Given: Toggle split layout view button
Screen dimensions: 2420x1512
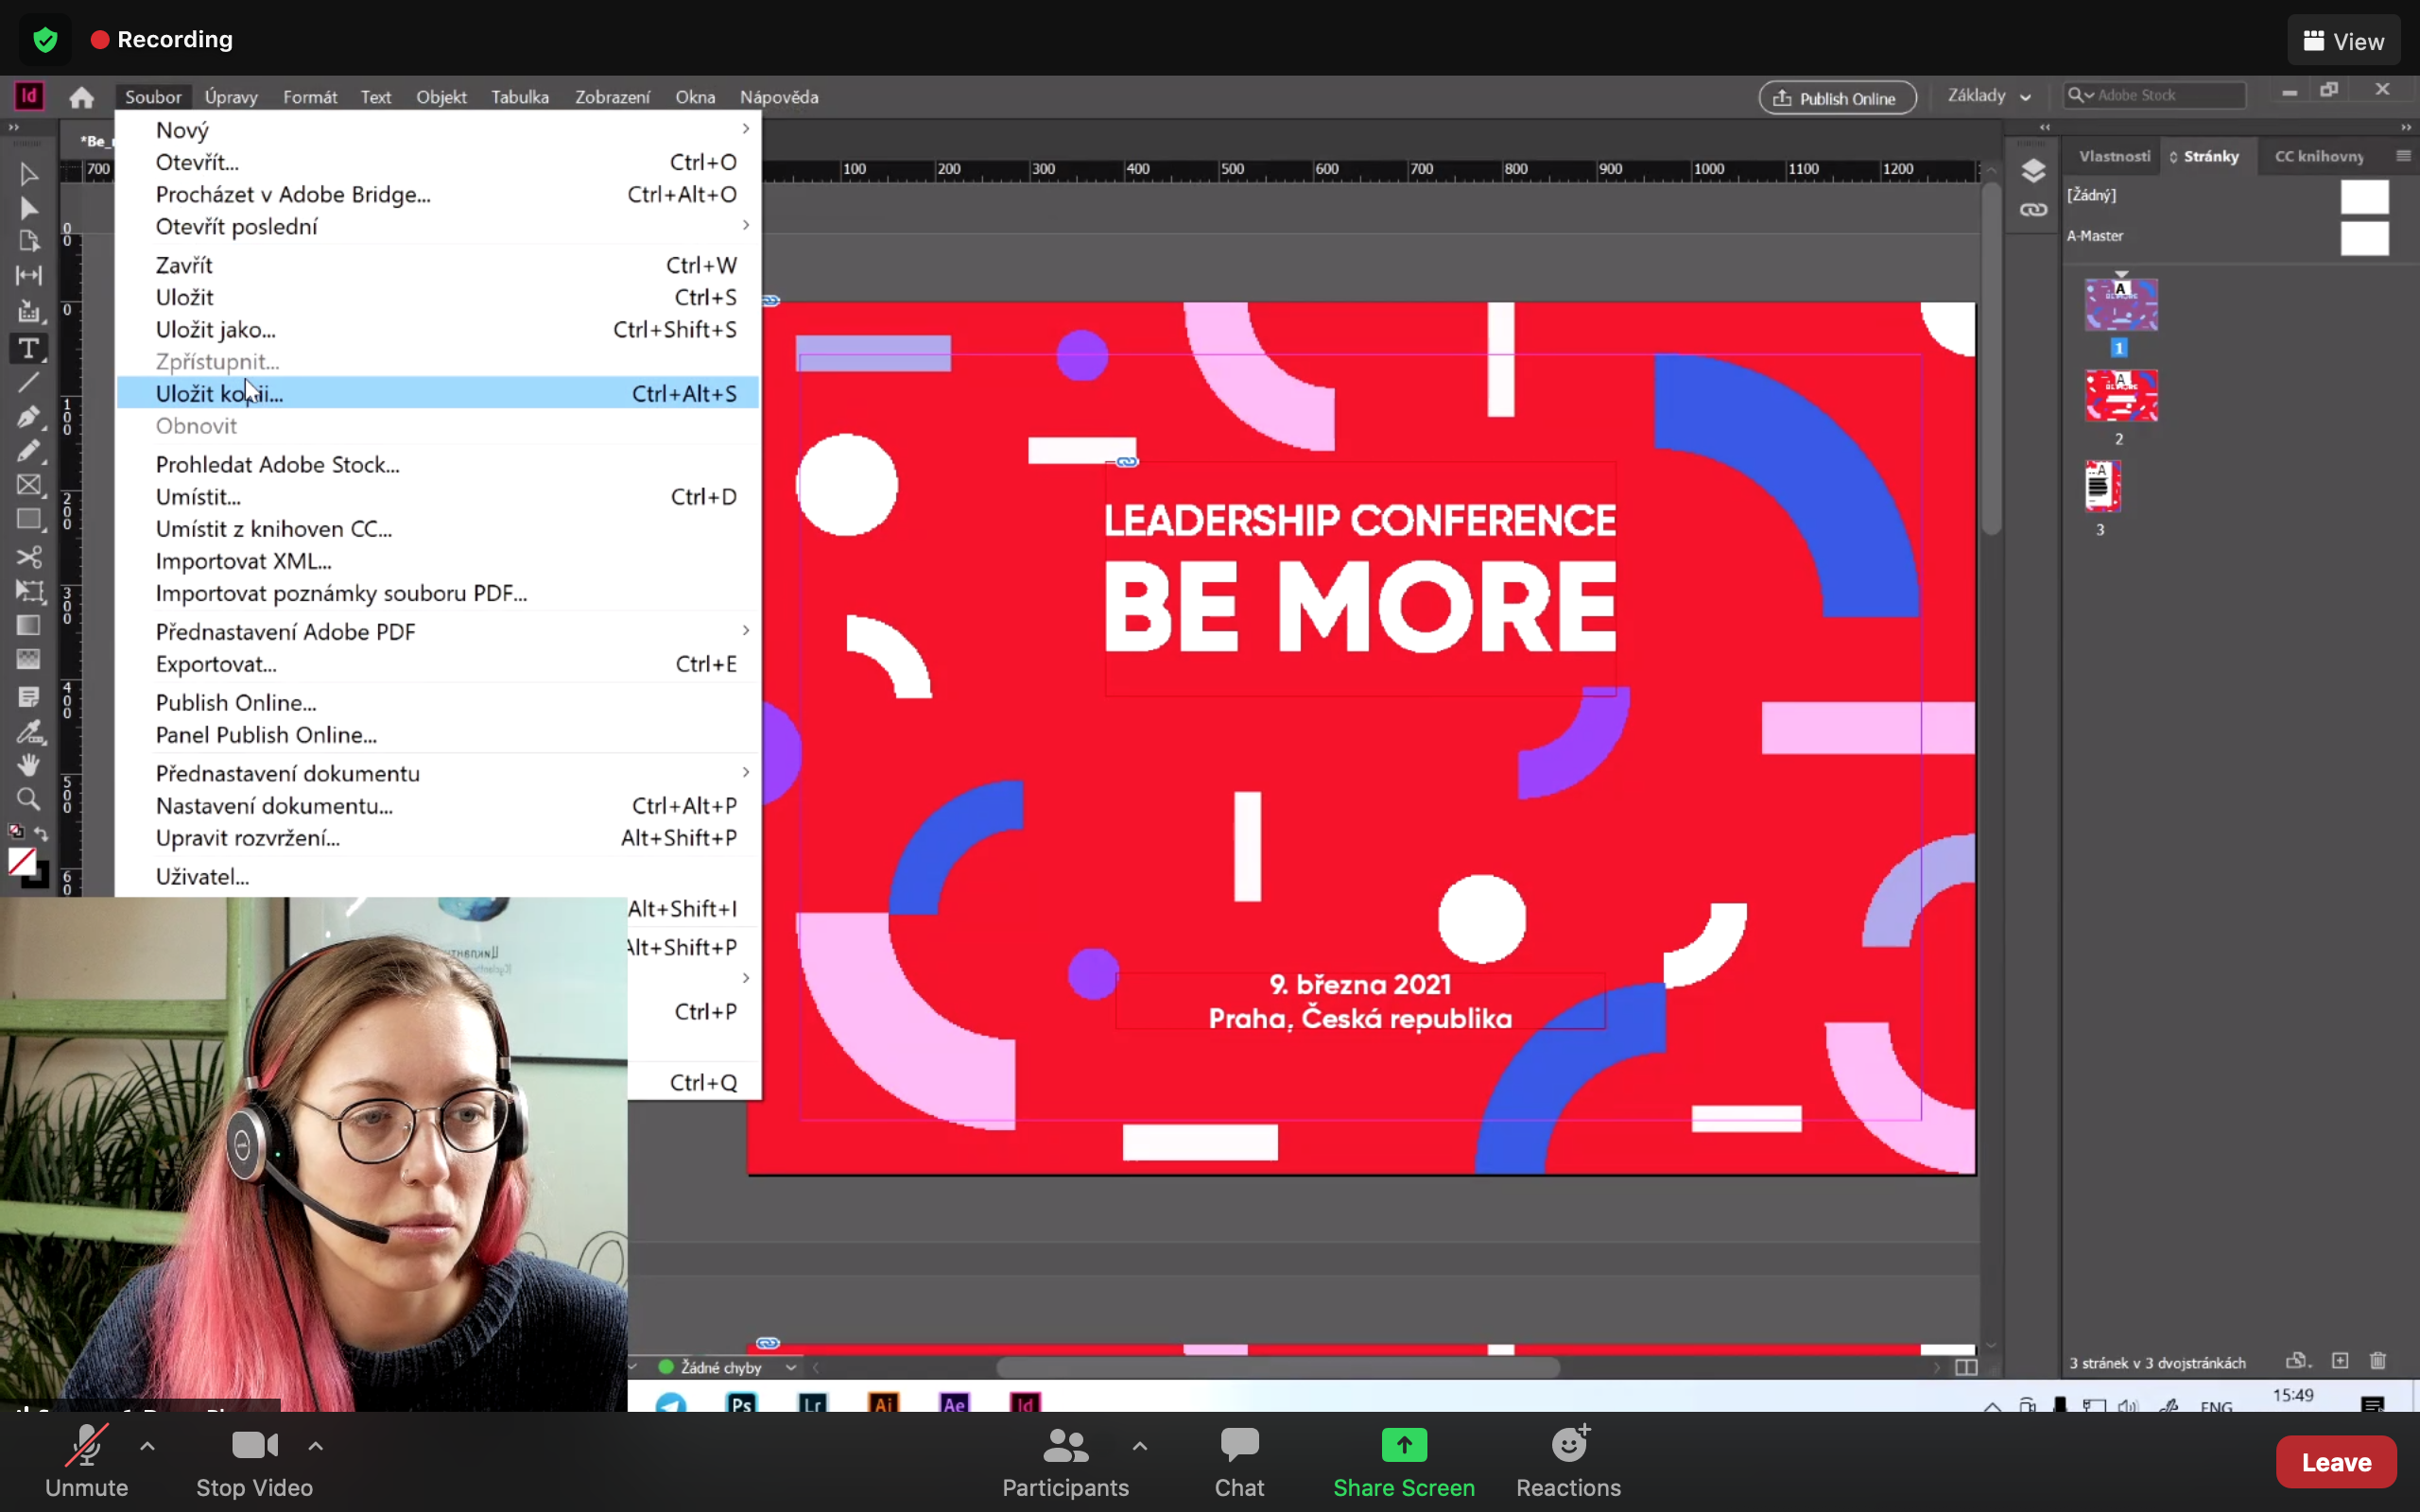Looking at the screenshot, I should (1965, 1367).
